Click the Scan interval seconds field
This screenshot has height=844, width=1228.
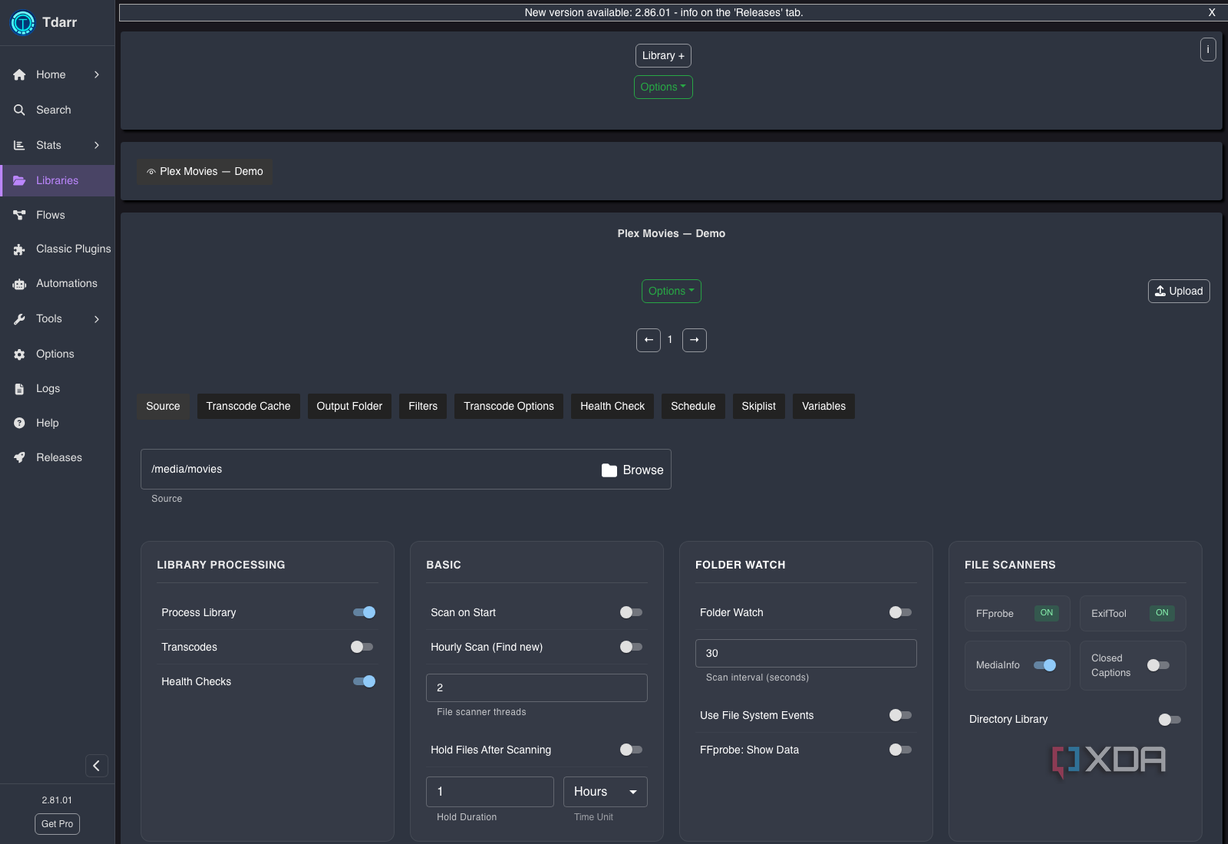(x=806, y=653)
